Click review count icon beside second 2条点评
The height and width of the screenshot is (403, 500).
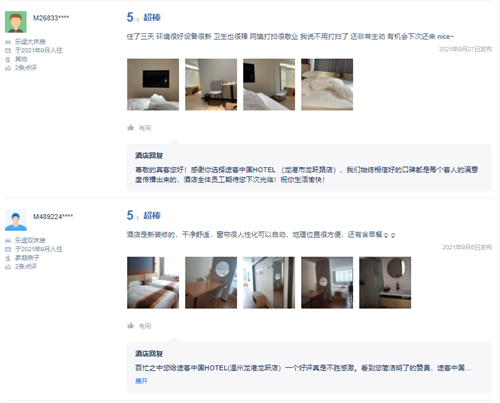click(8, 267)
